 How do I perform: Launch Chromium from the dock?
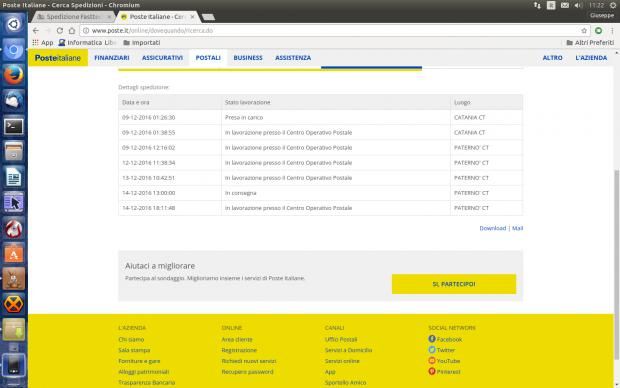[13, 50]
